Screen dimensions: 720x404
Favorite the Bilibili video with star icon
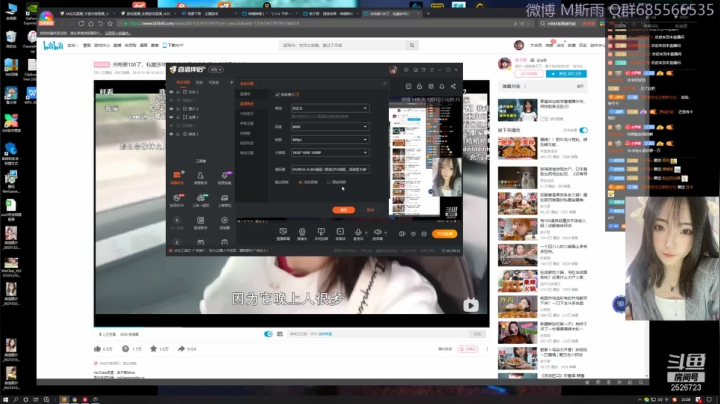pyautogui.click(x=153, y=349)
